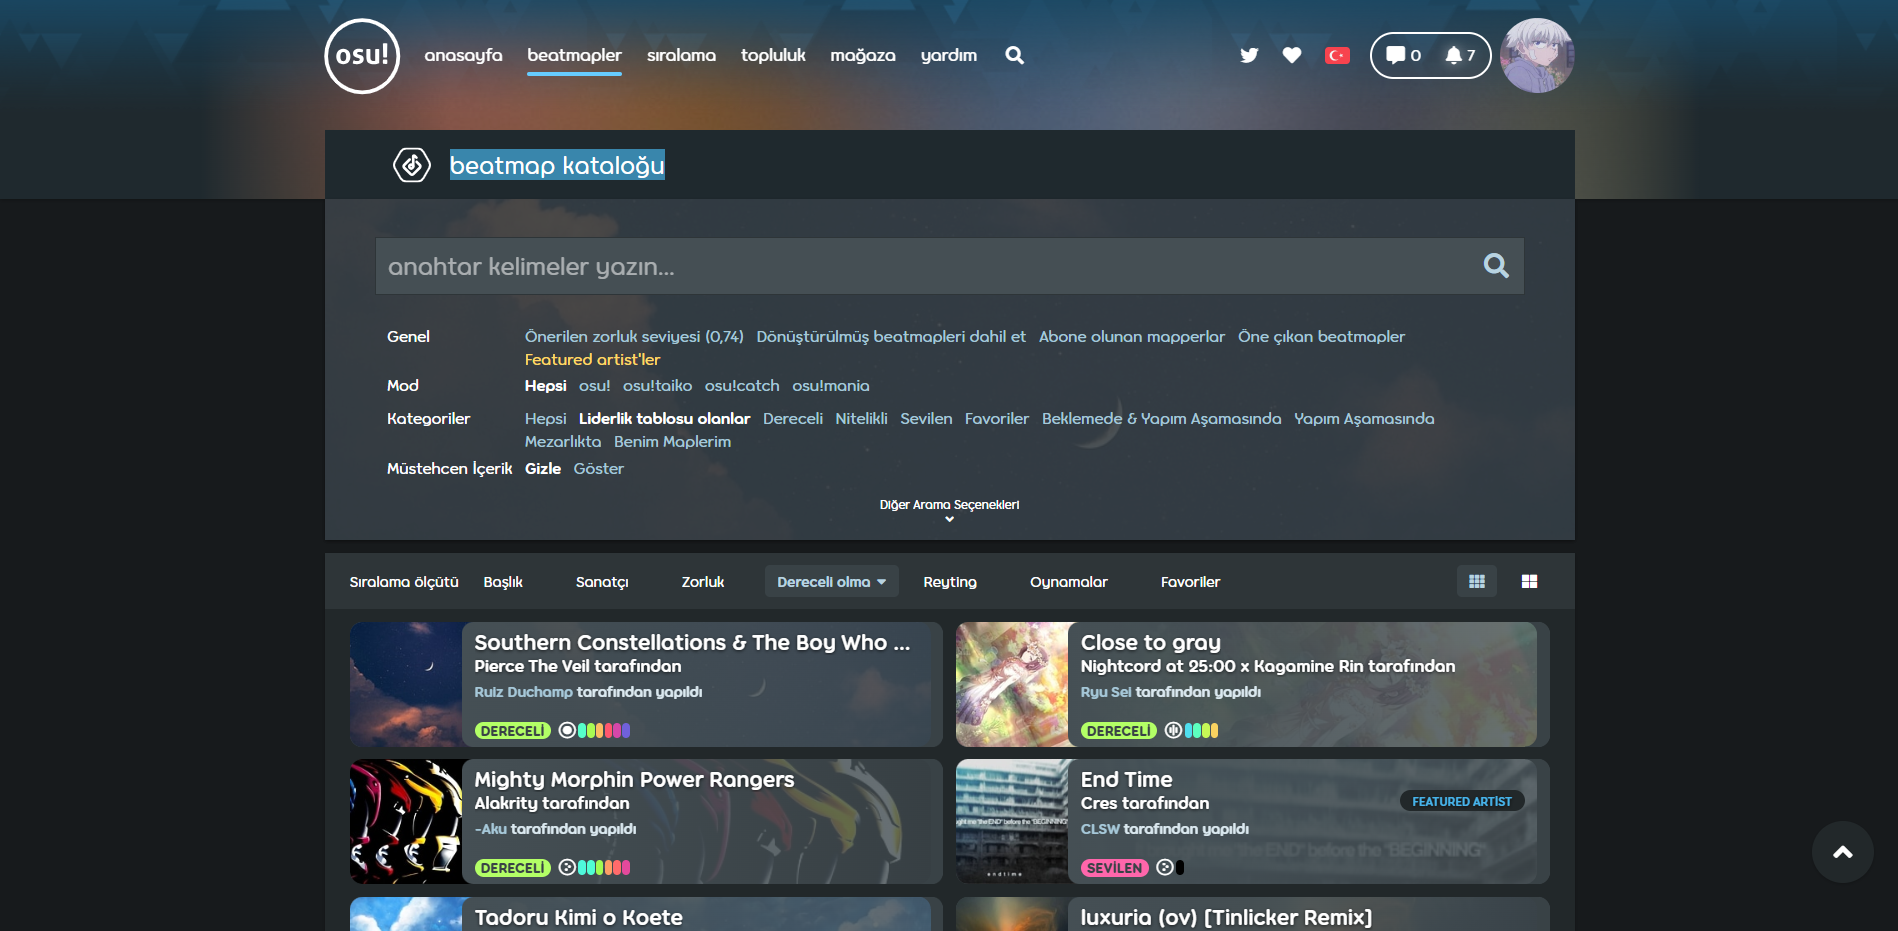Click catch mode icon on Mighty Morphin card
Viewport: 1898px width, 931px height.
(567, 867)
